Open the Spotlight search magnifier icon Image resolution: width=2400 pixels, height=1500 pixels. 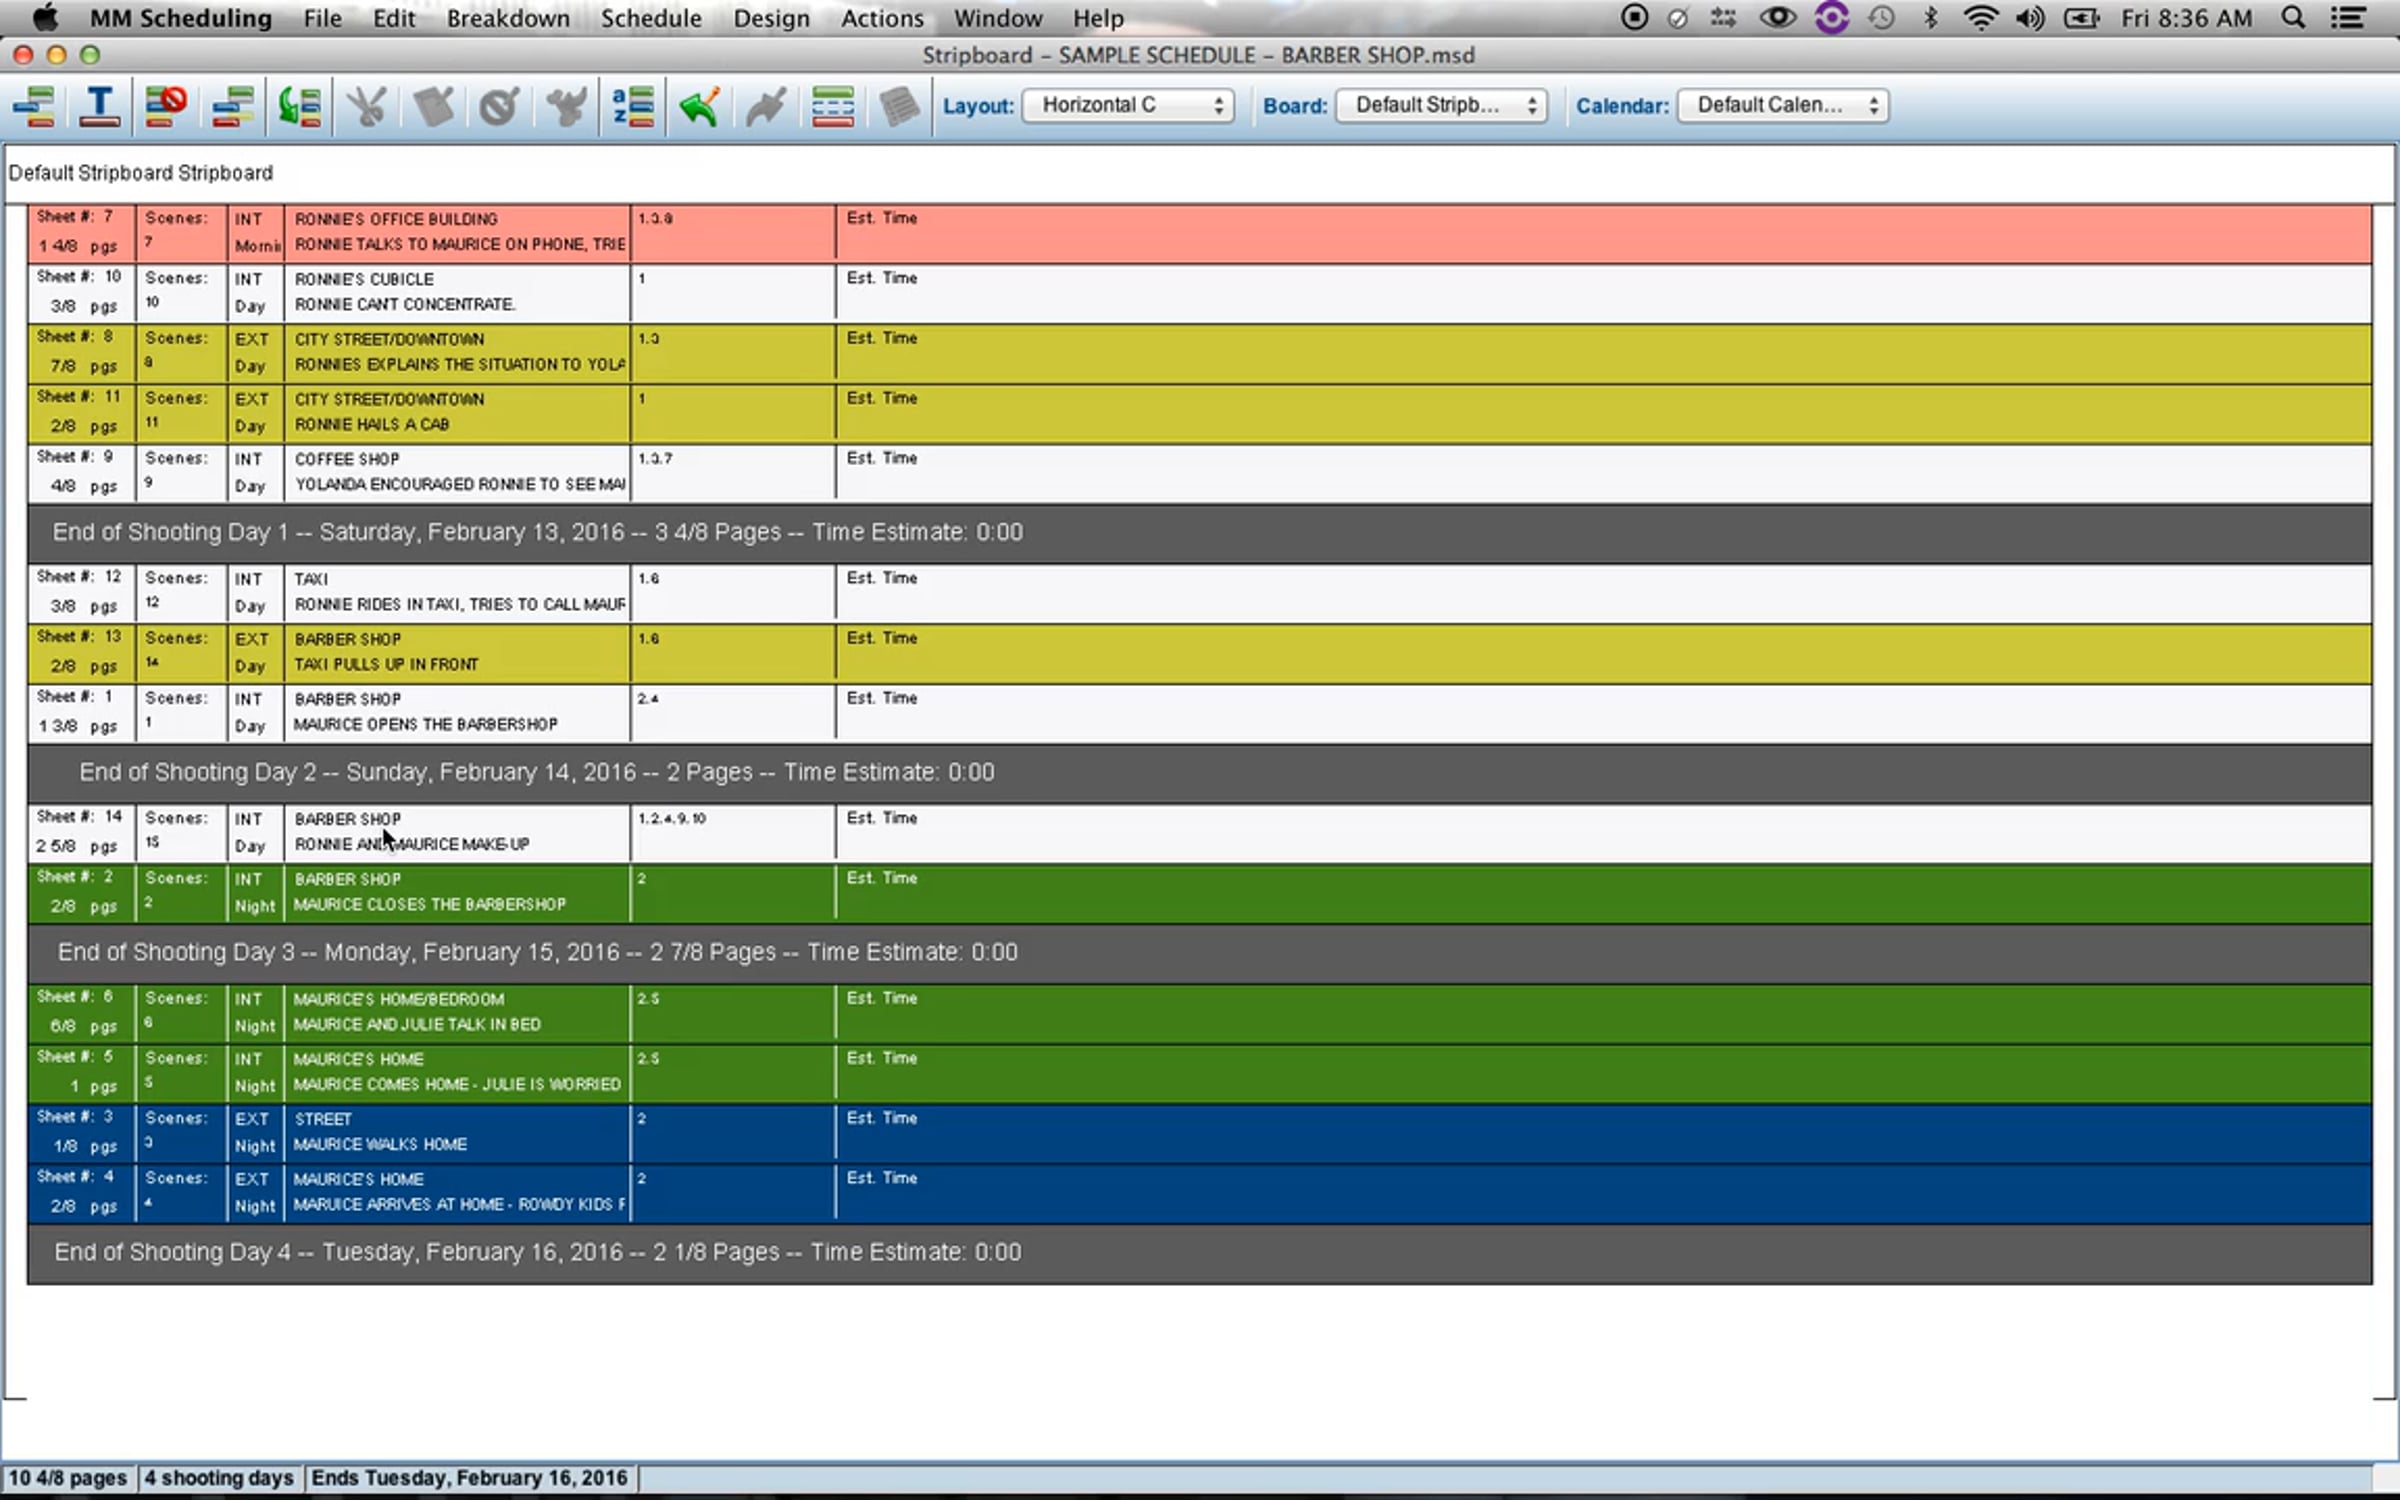tap(2293, 18)
